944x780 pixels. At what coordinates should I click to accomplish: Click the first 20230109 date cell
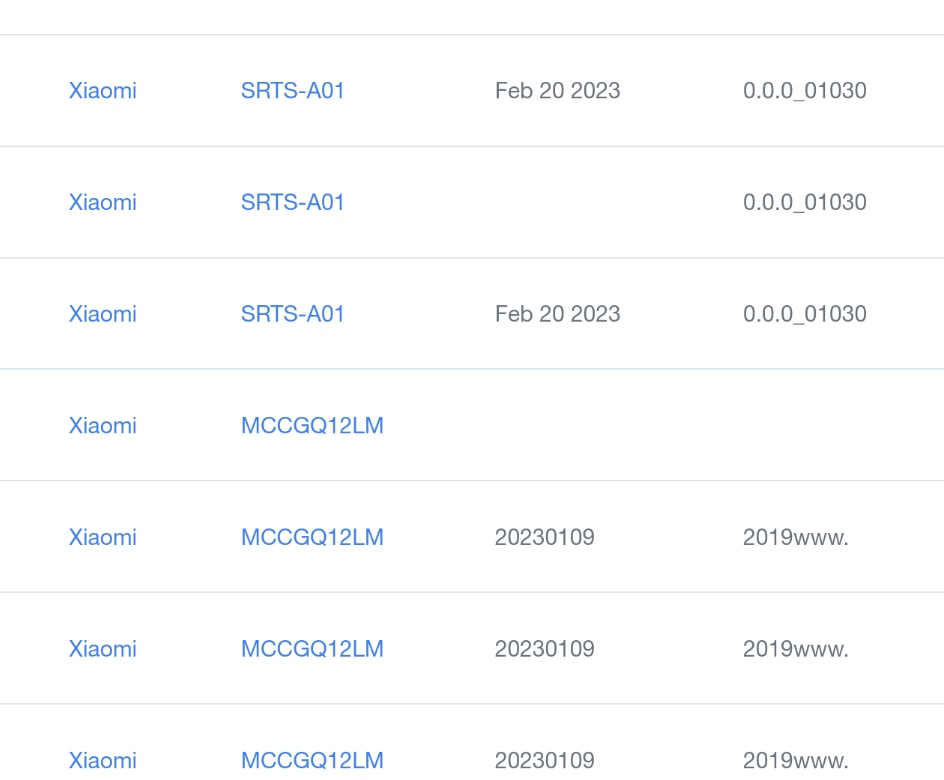click(x=545, y=537)
